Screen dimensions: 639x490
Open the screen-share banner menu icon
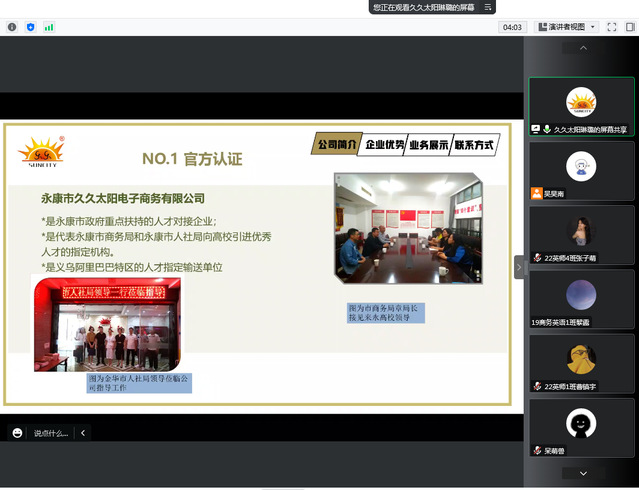click(x=488, y=7)
